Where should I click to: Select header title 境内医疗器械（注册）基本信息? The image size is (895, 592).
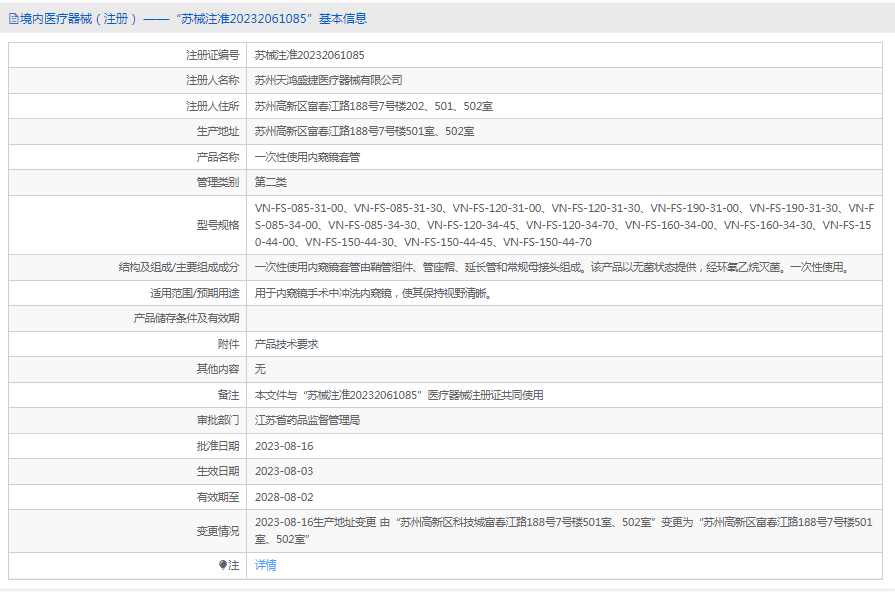coord(193,19)
